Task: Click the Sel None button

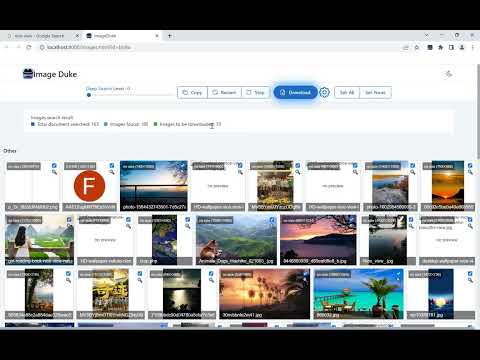Action: point(375,92)
